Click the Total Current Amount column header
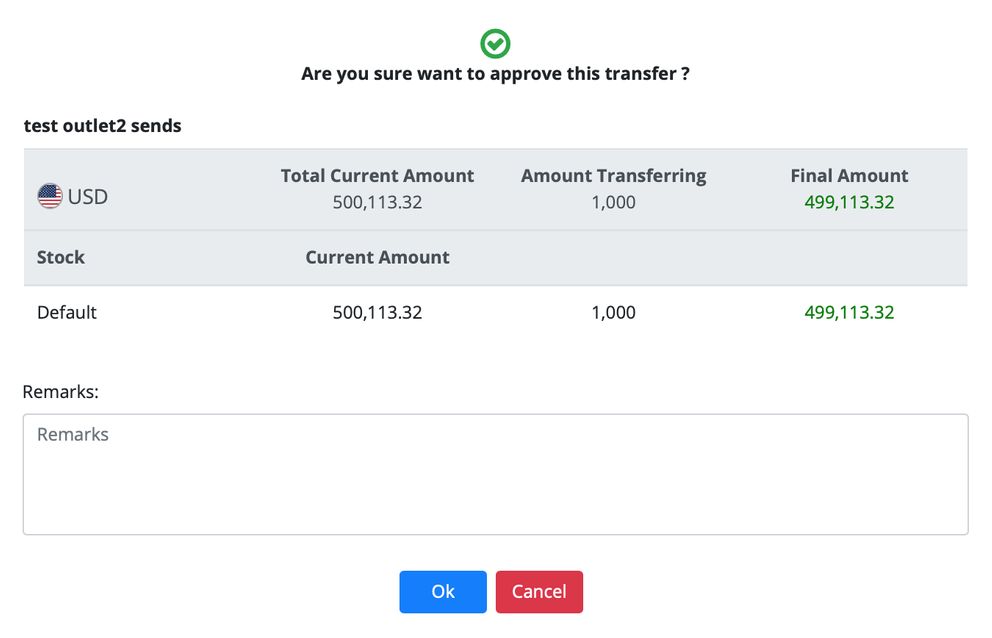The height and width of the screenshot is (638, 992). click(377, 175)
